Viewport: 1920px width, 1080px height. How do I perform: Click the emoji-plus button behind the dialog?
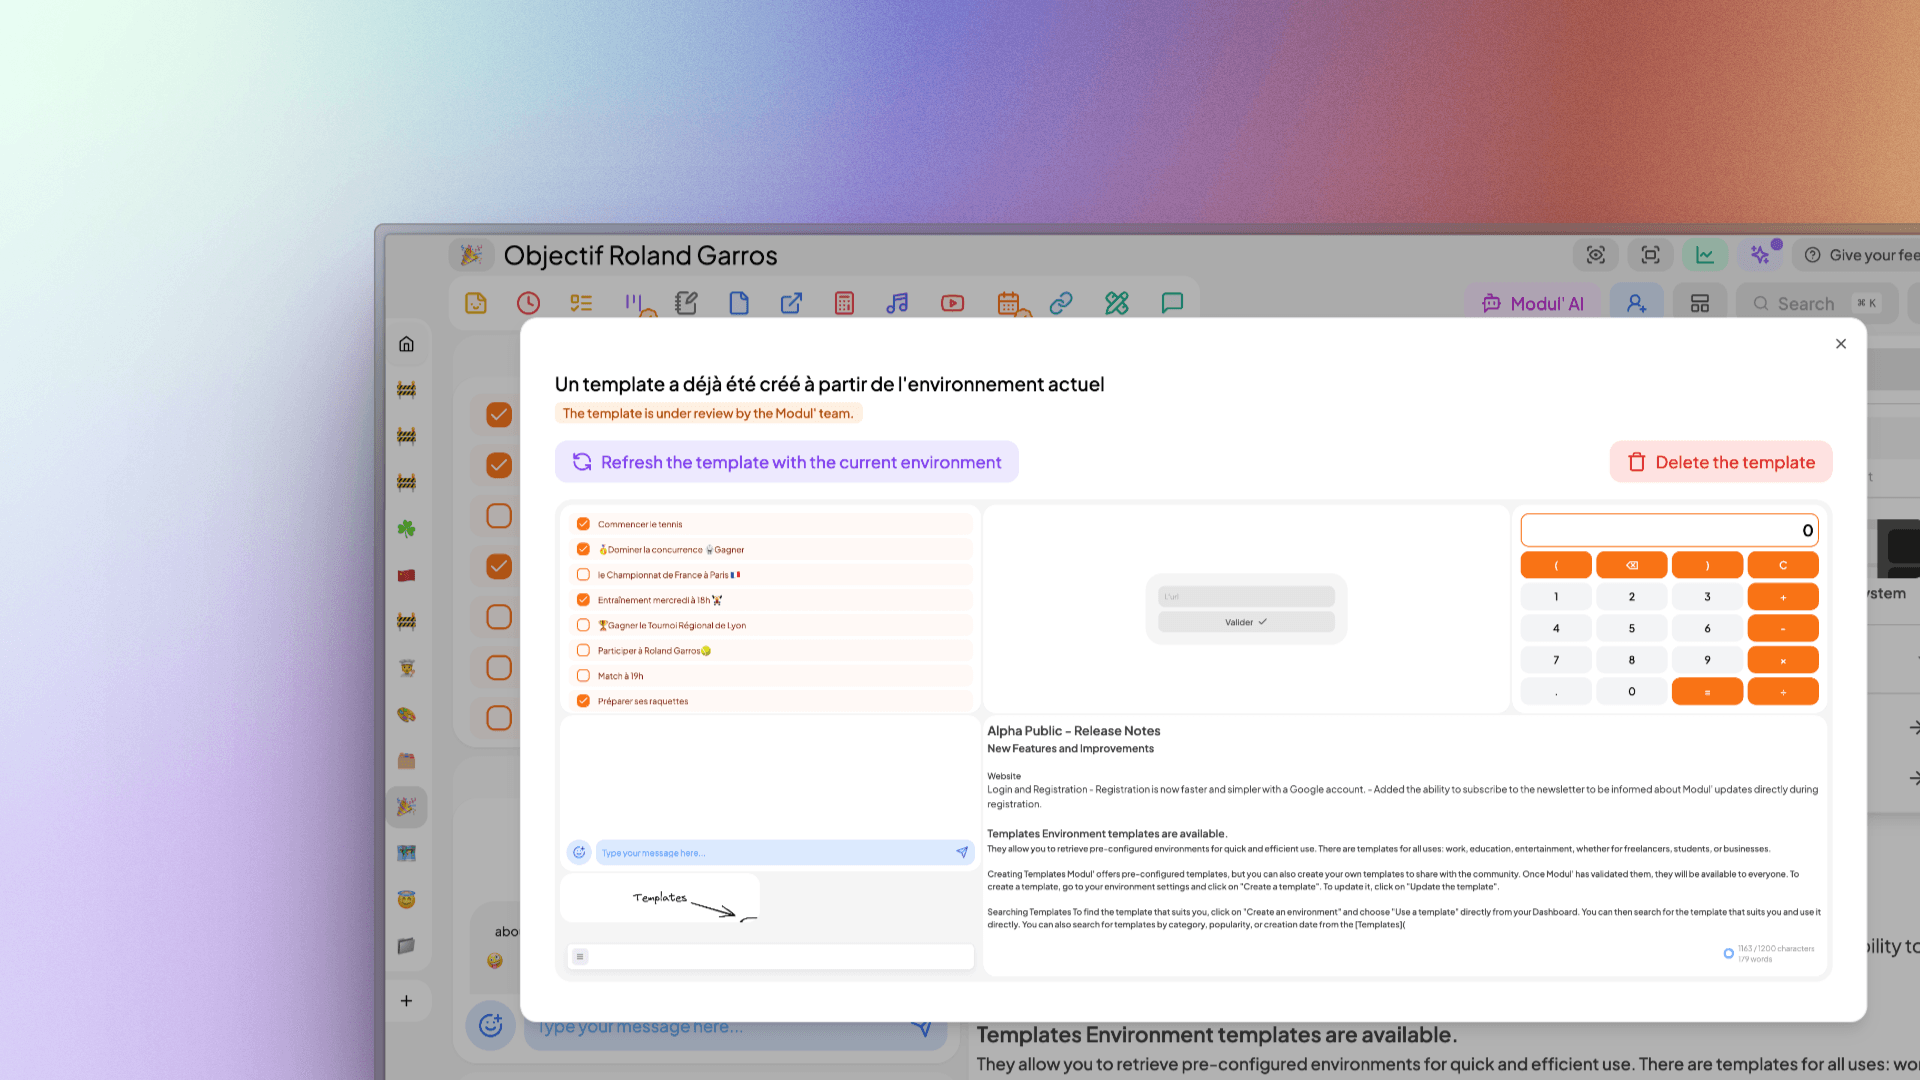[490, 1025]
